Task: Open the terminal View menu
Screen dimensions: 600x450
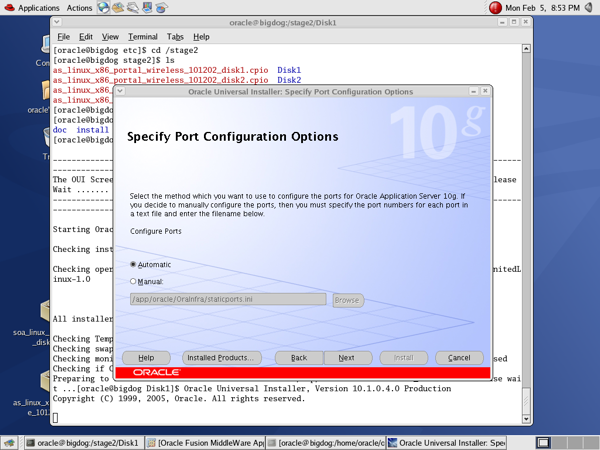Action: 110,37
